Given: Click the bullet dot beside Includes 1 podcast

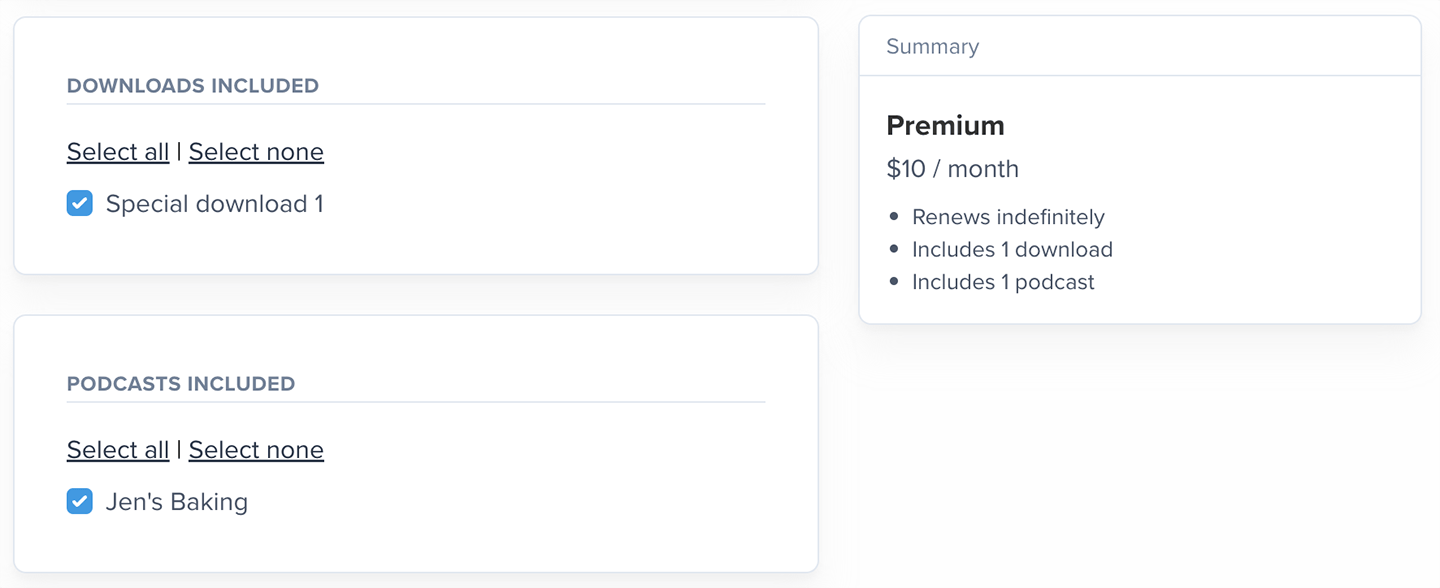Looking at the screenshot, I should (894, 282).
